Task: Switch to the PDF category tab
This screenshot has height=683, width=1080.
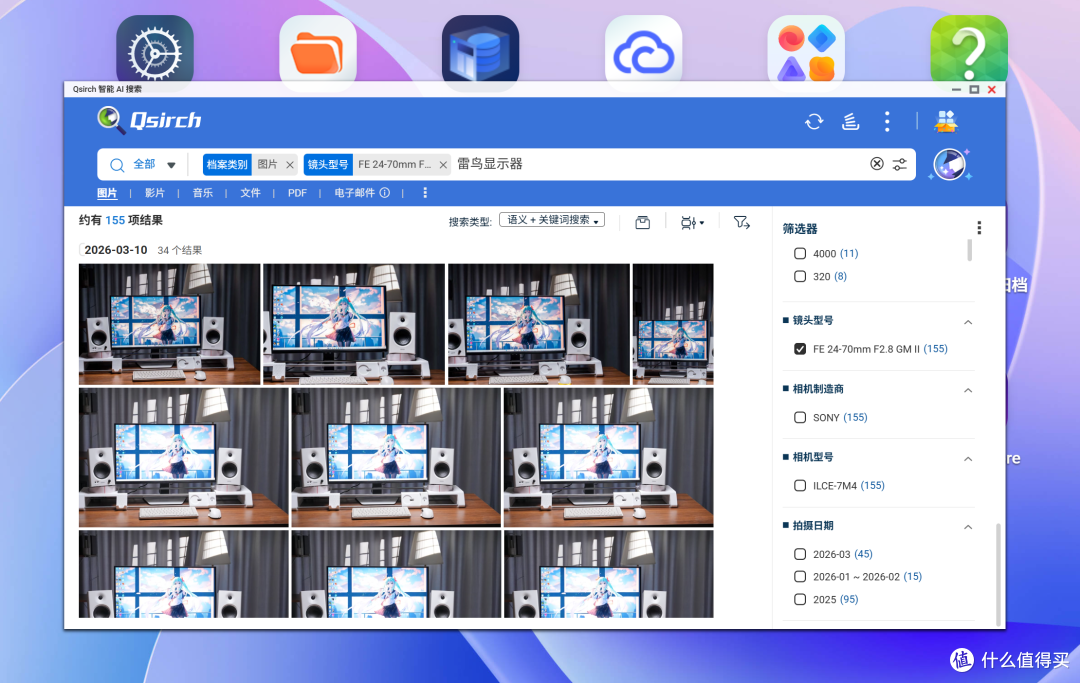Action: [297, 193]
